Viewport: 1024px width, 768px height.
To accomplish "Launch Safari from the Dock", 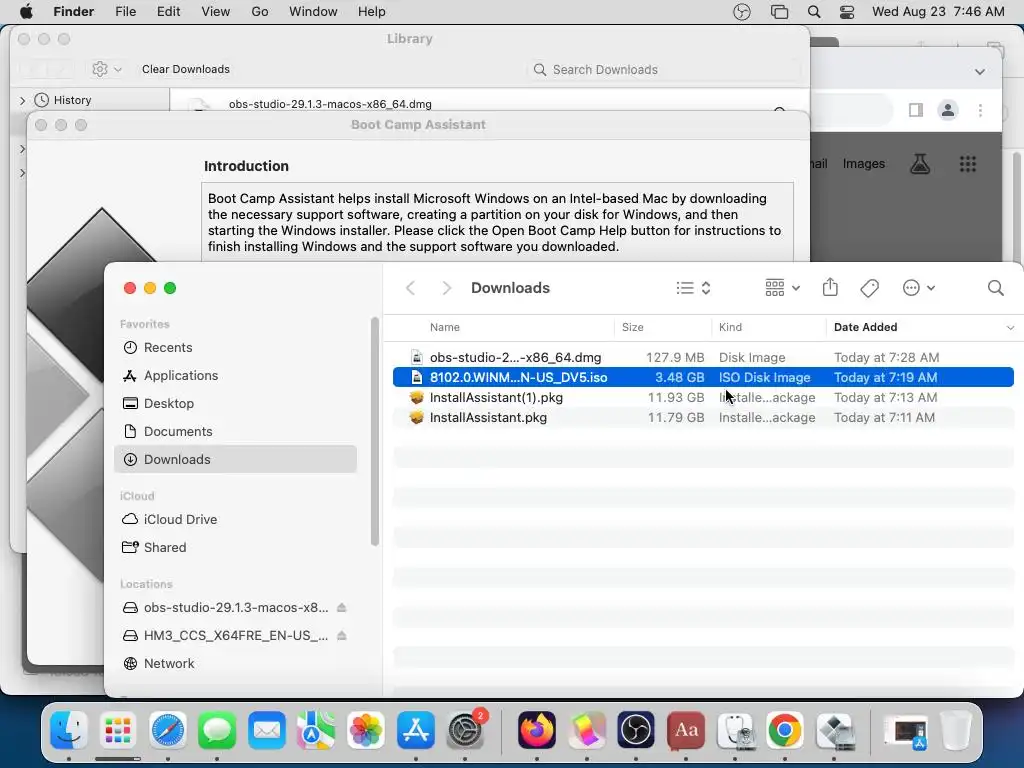I will [168, 730].
